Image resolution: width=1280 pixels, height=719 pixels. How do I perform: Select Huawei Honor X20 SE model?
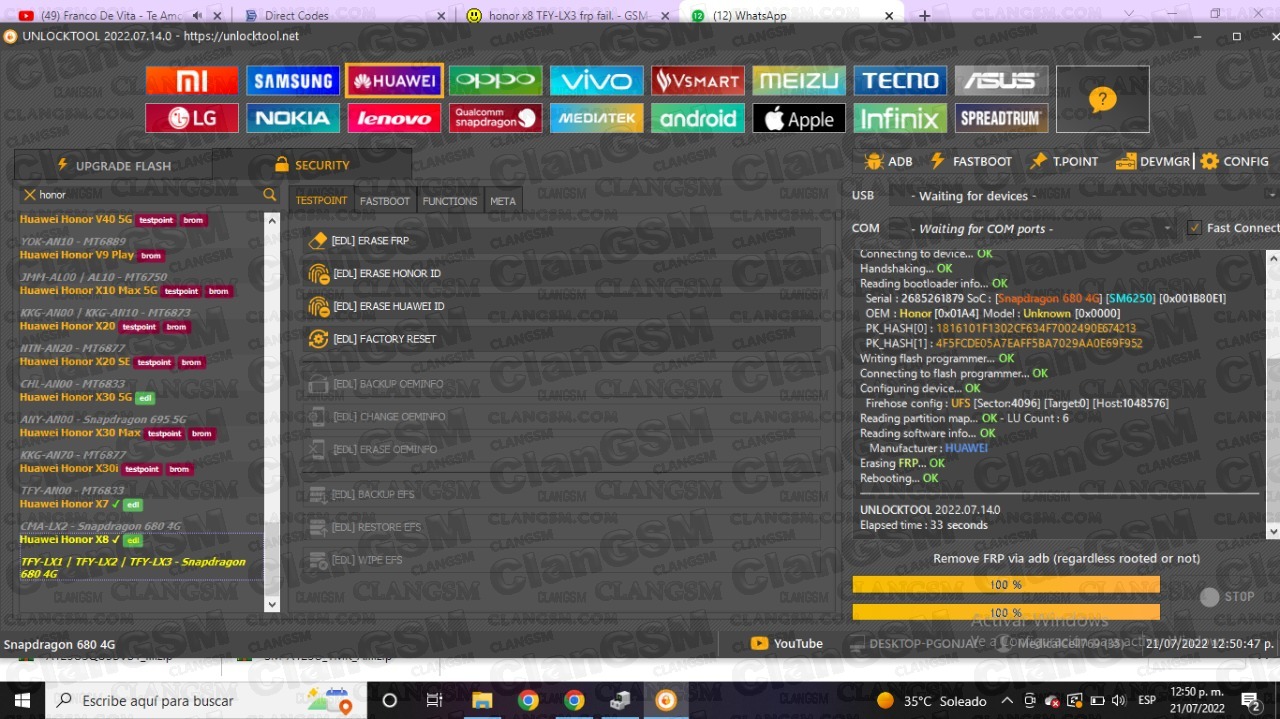tap(75, 362)
